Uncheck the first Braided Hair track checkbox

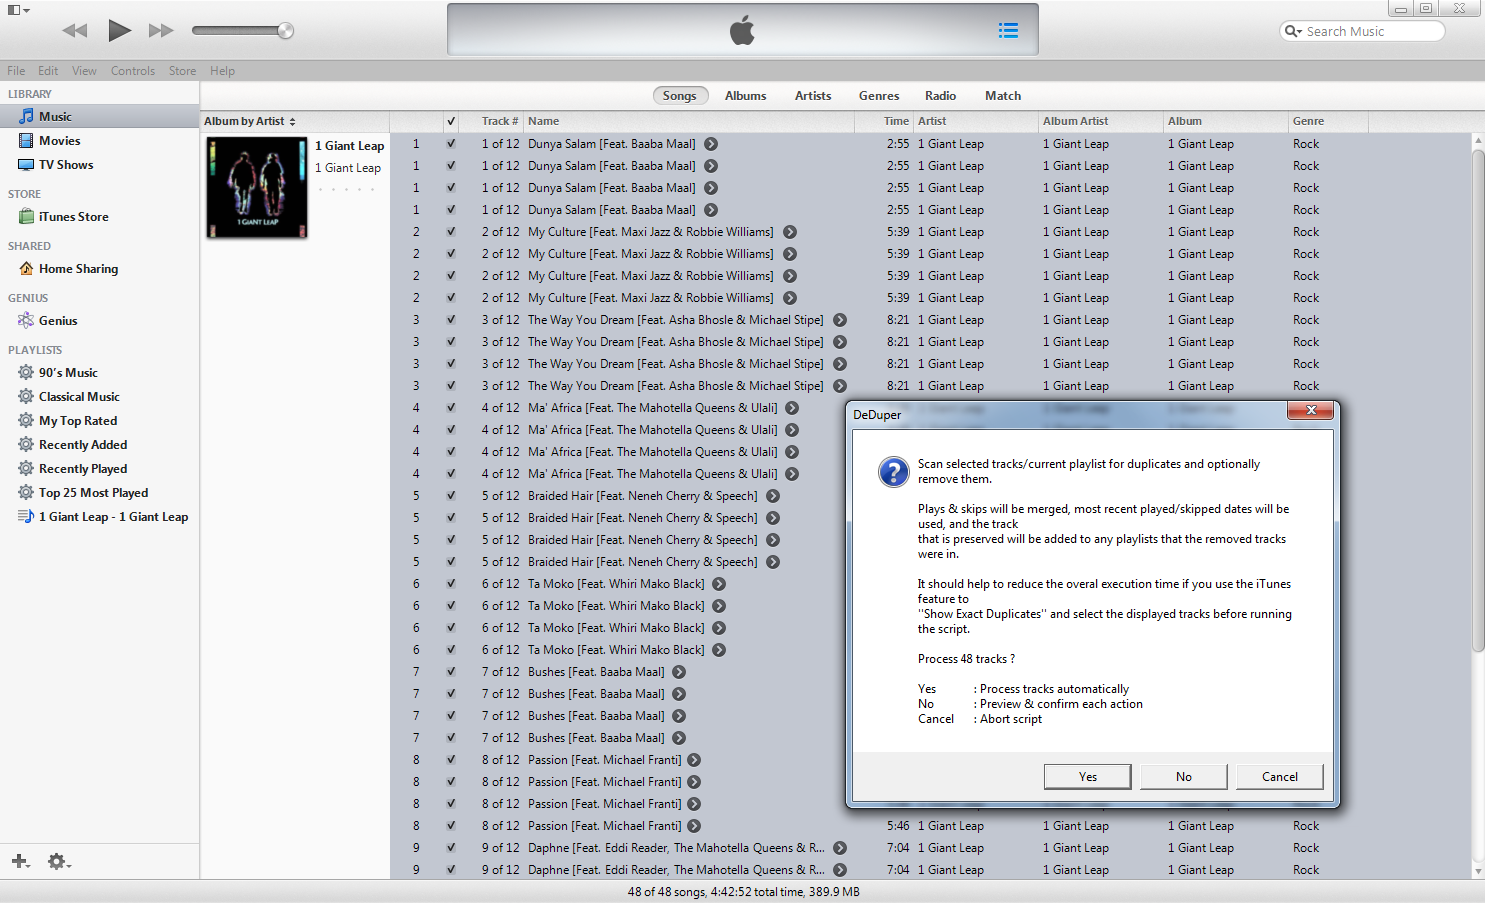(451, 496)
